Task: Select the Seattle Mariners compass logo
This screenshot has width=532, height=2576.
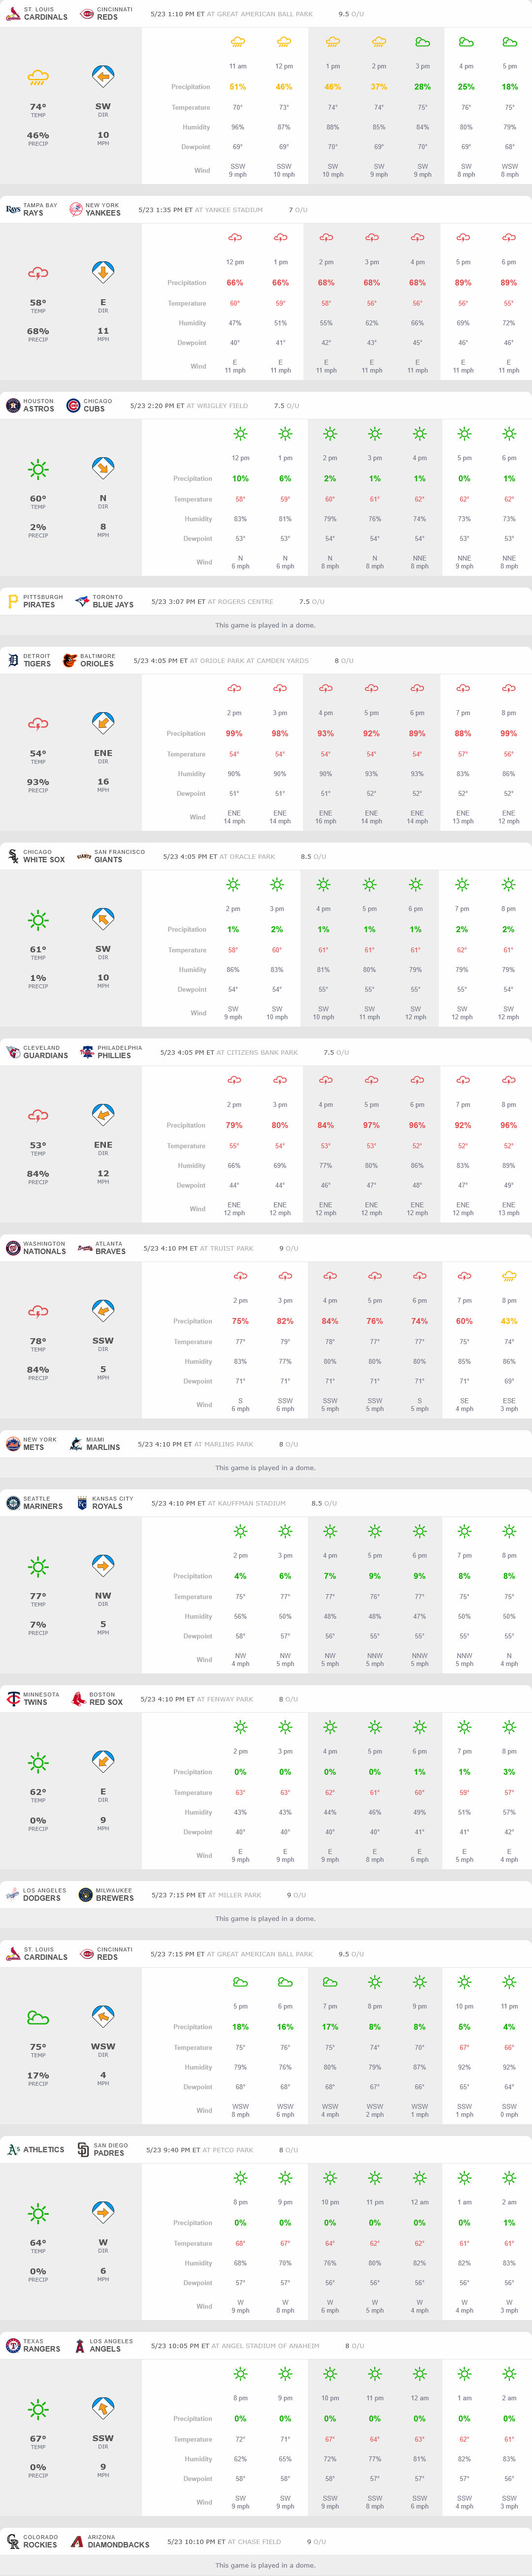Action: click(13, 1503)
